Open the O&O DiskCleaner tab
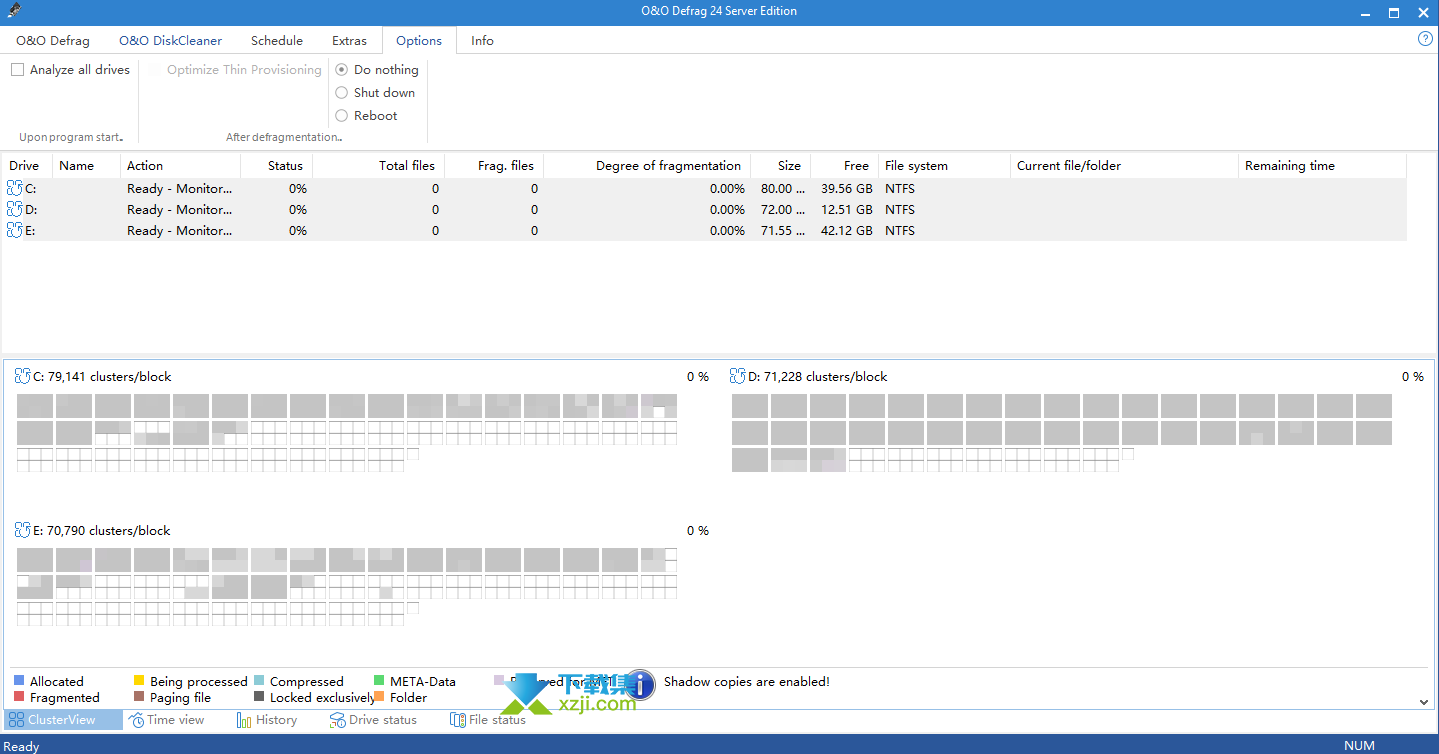Viewport: 1439px width, 754px height. click(170, 41)
